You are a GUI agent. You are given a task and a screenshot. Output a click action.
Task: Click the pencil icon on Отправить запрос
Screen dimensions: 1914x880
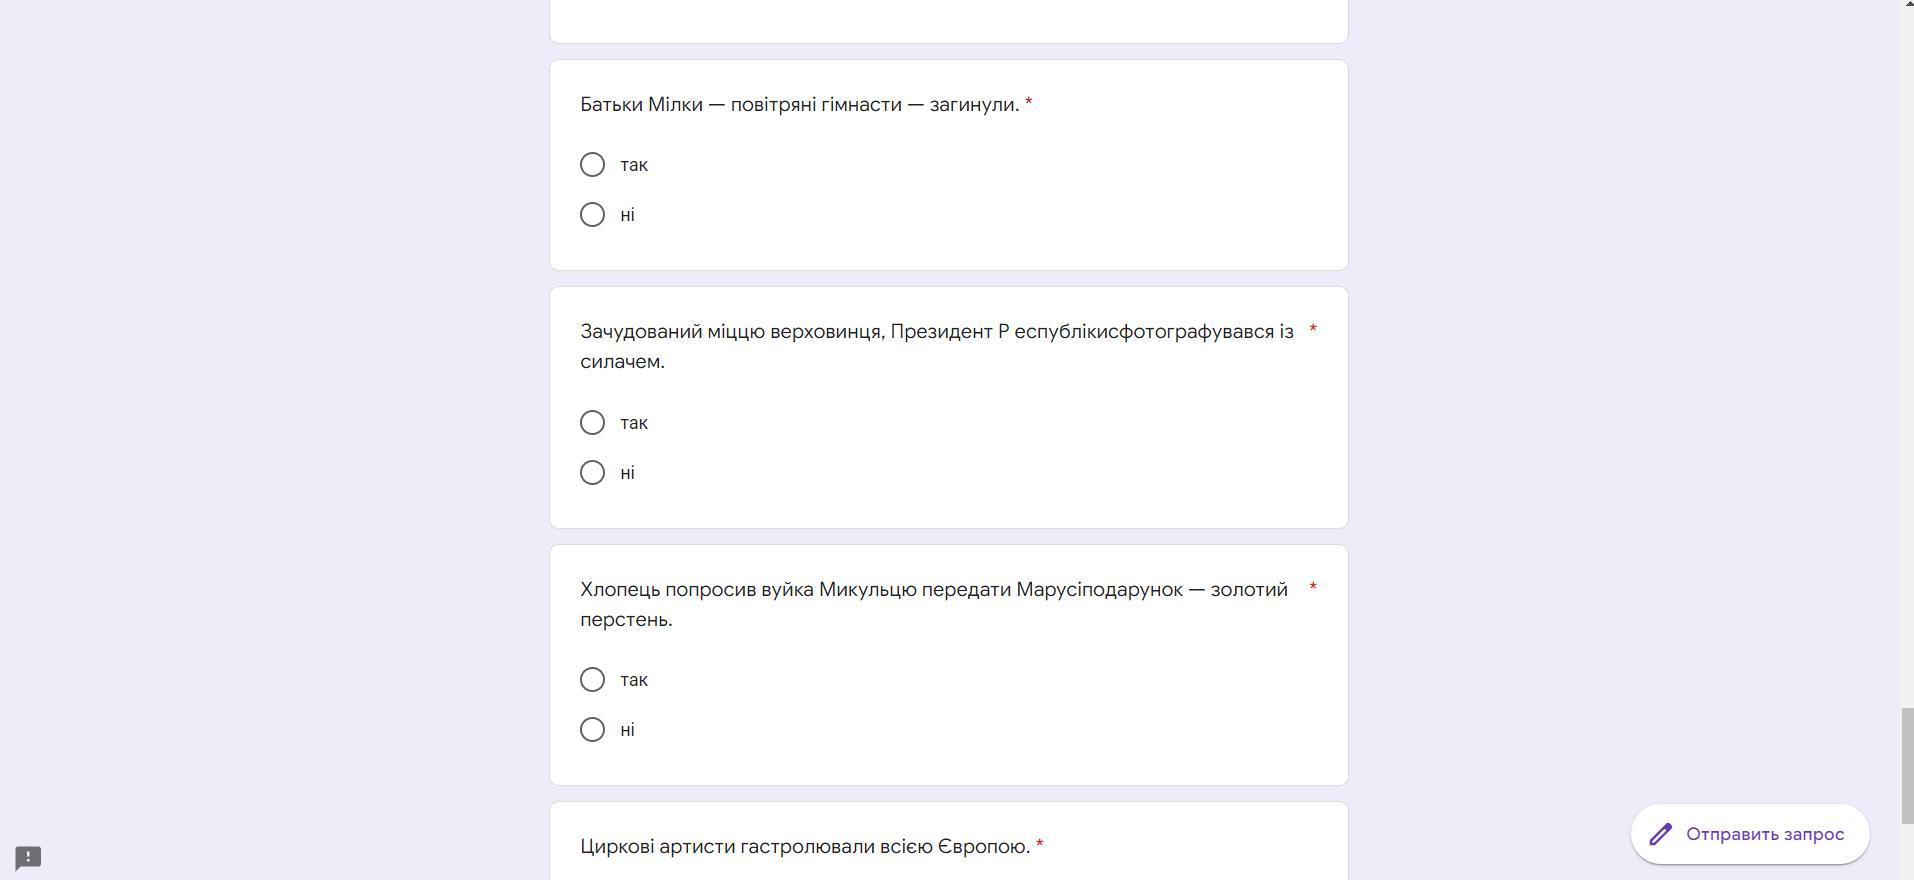coord(1661,834)
